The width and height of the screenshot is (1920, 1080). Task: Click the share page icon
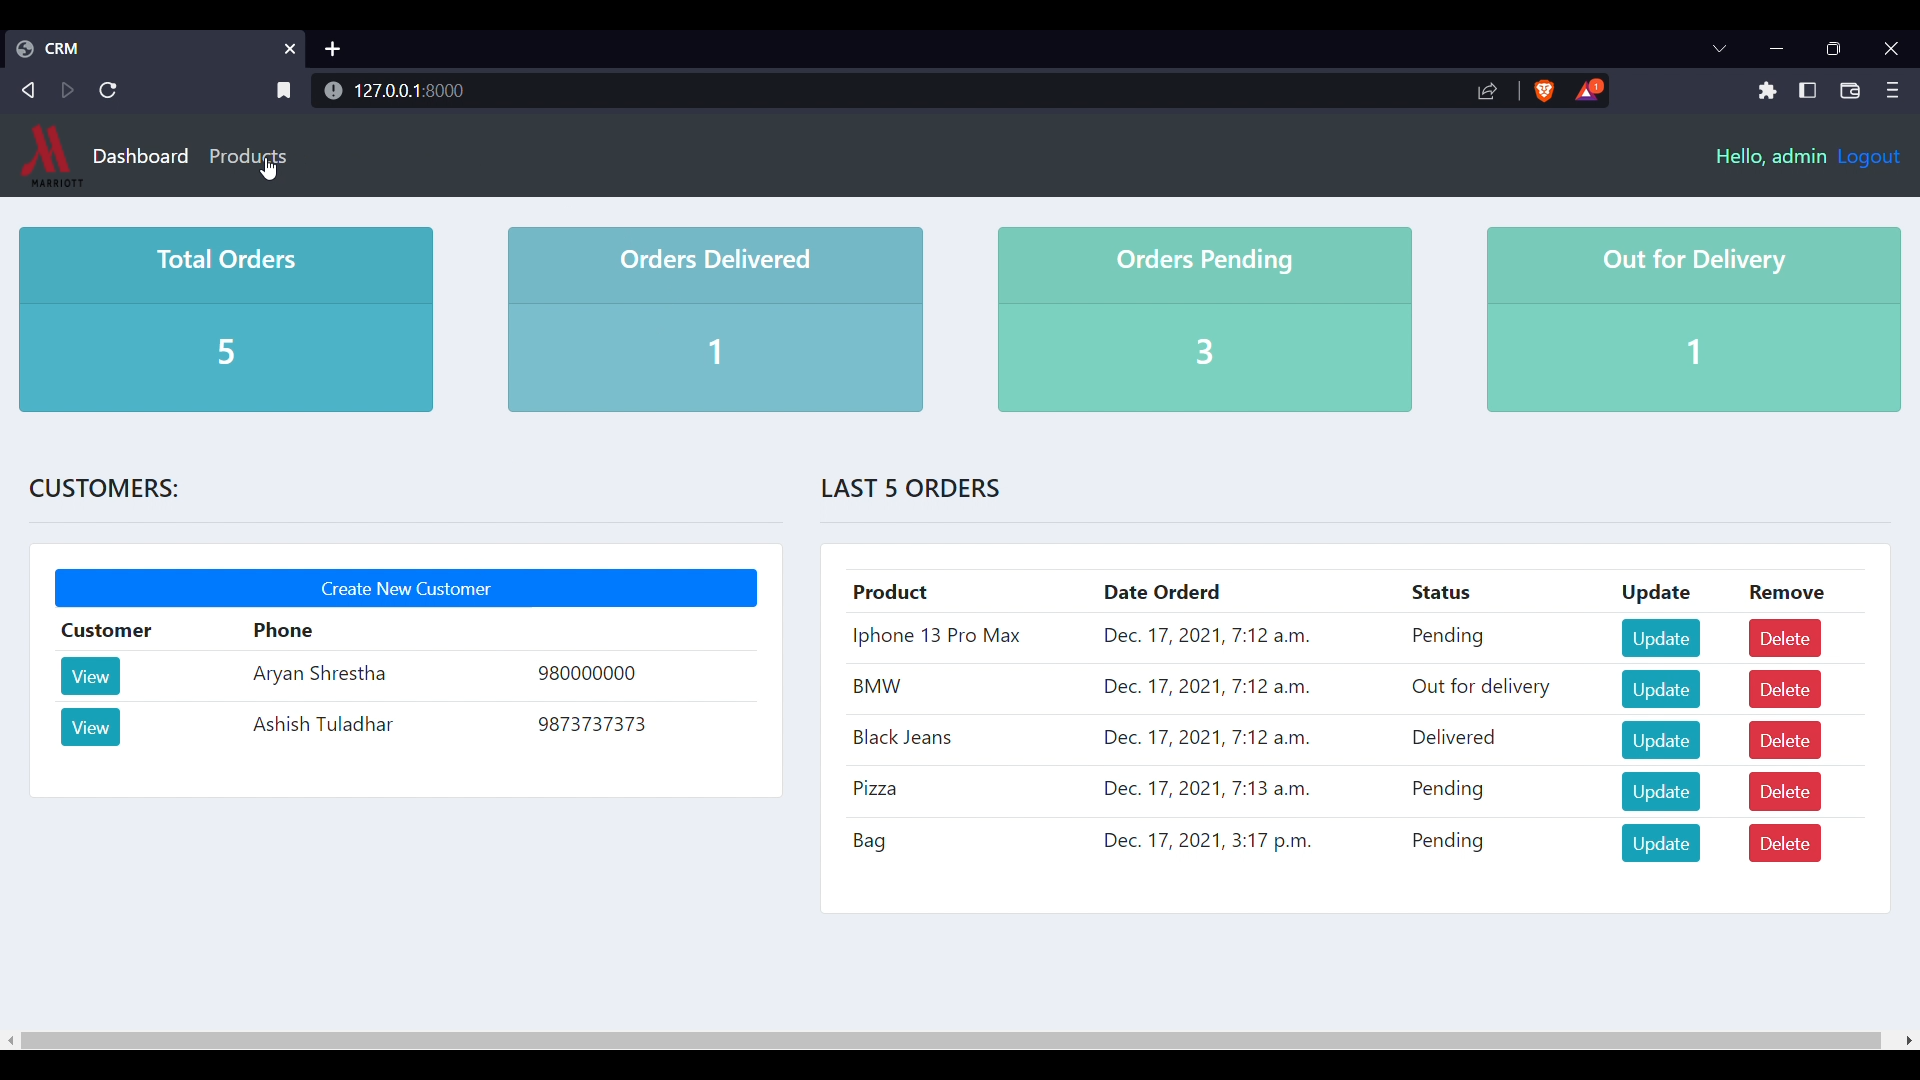[1488, 92]
